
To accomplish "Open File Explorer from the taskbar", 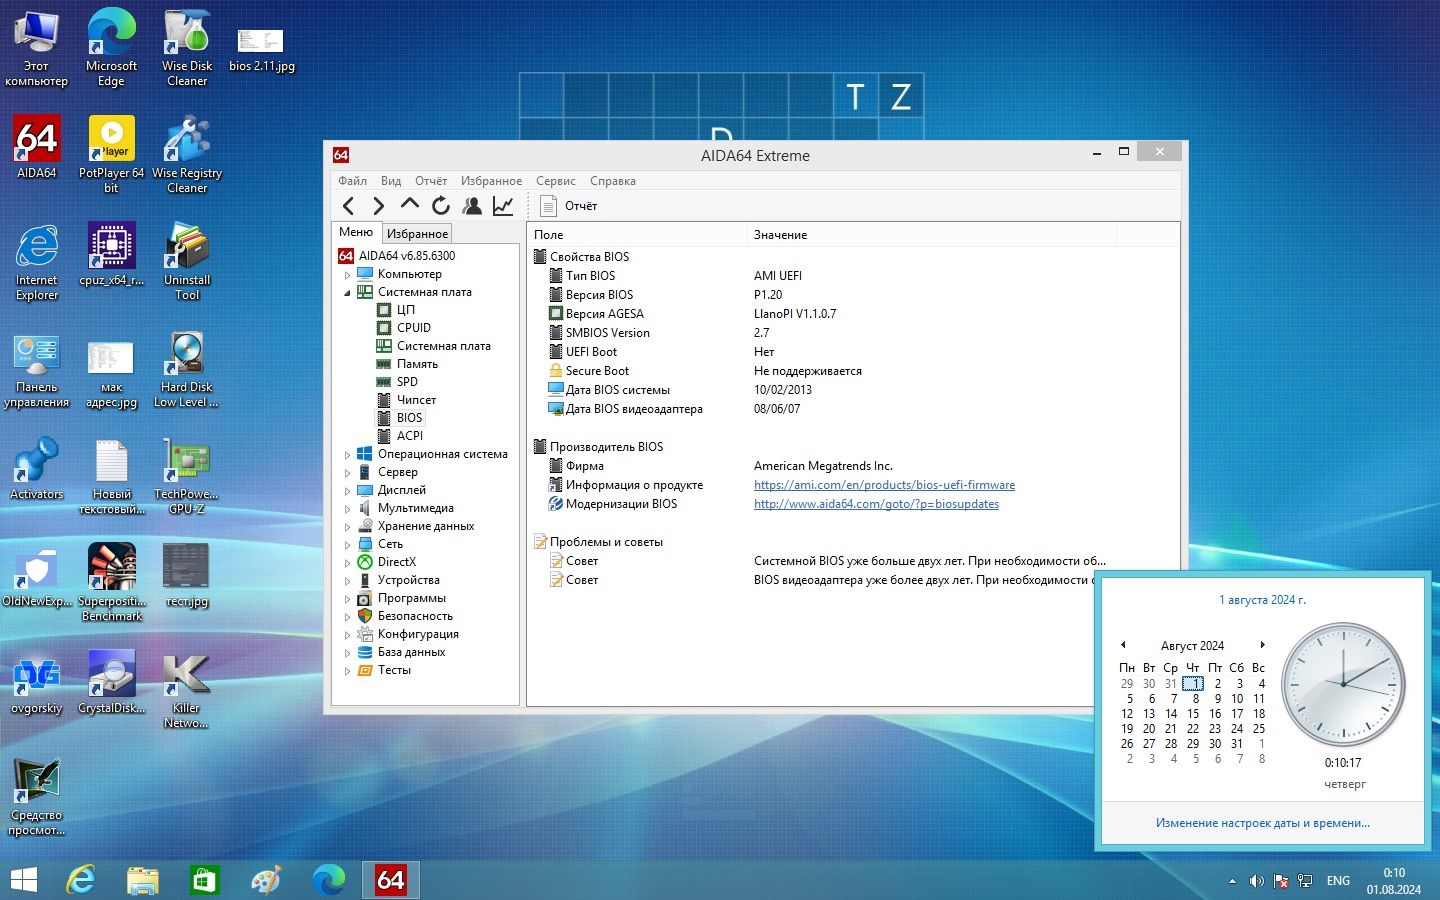I will click(x=143, y=880).
